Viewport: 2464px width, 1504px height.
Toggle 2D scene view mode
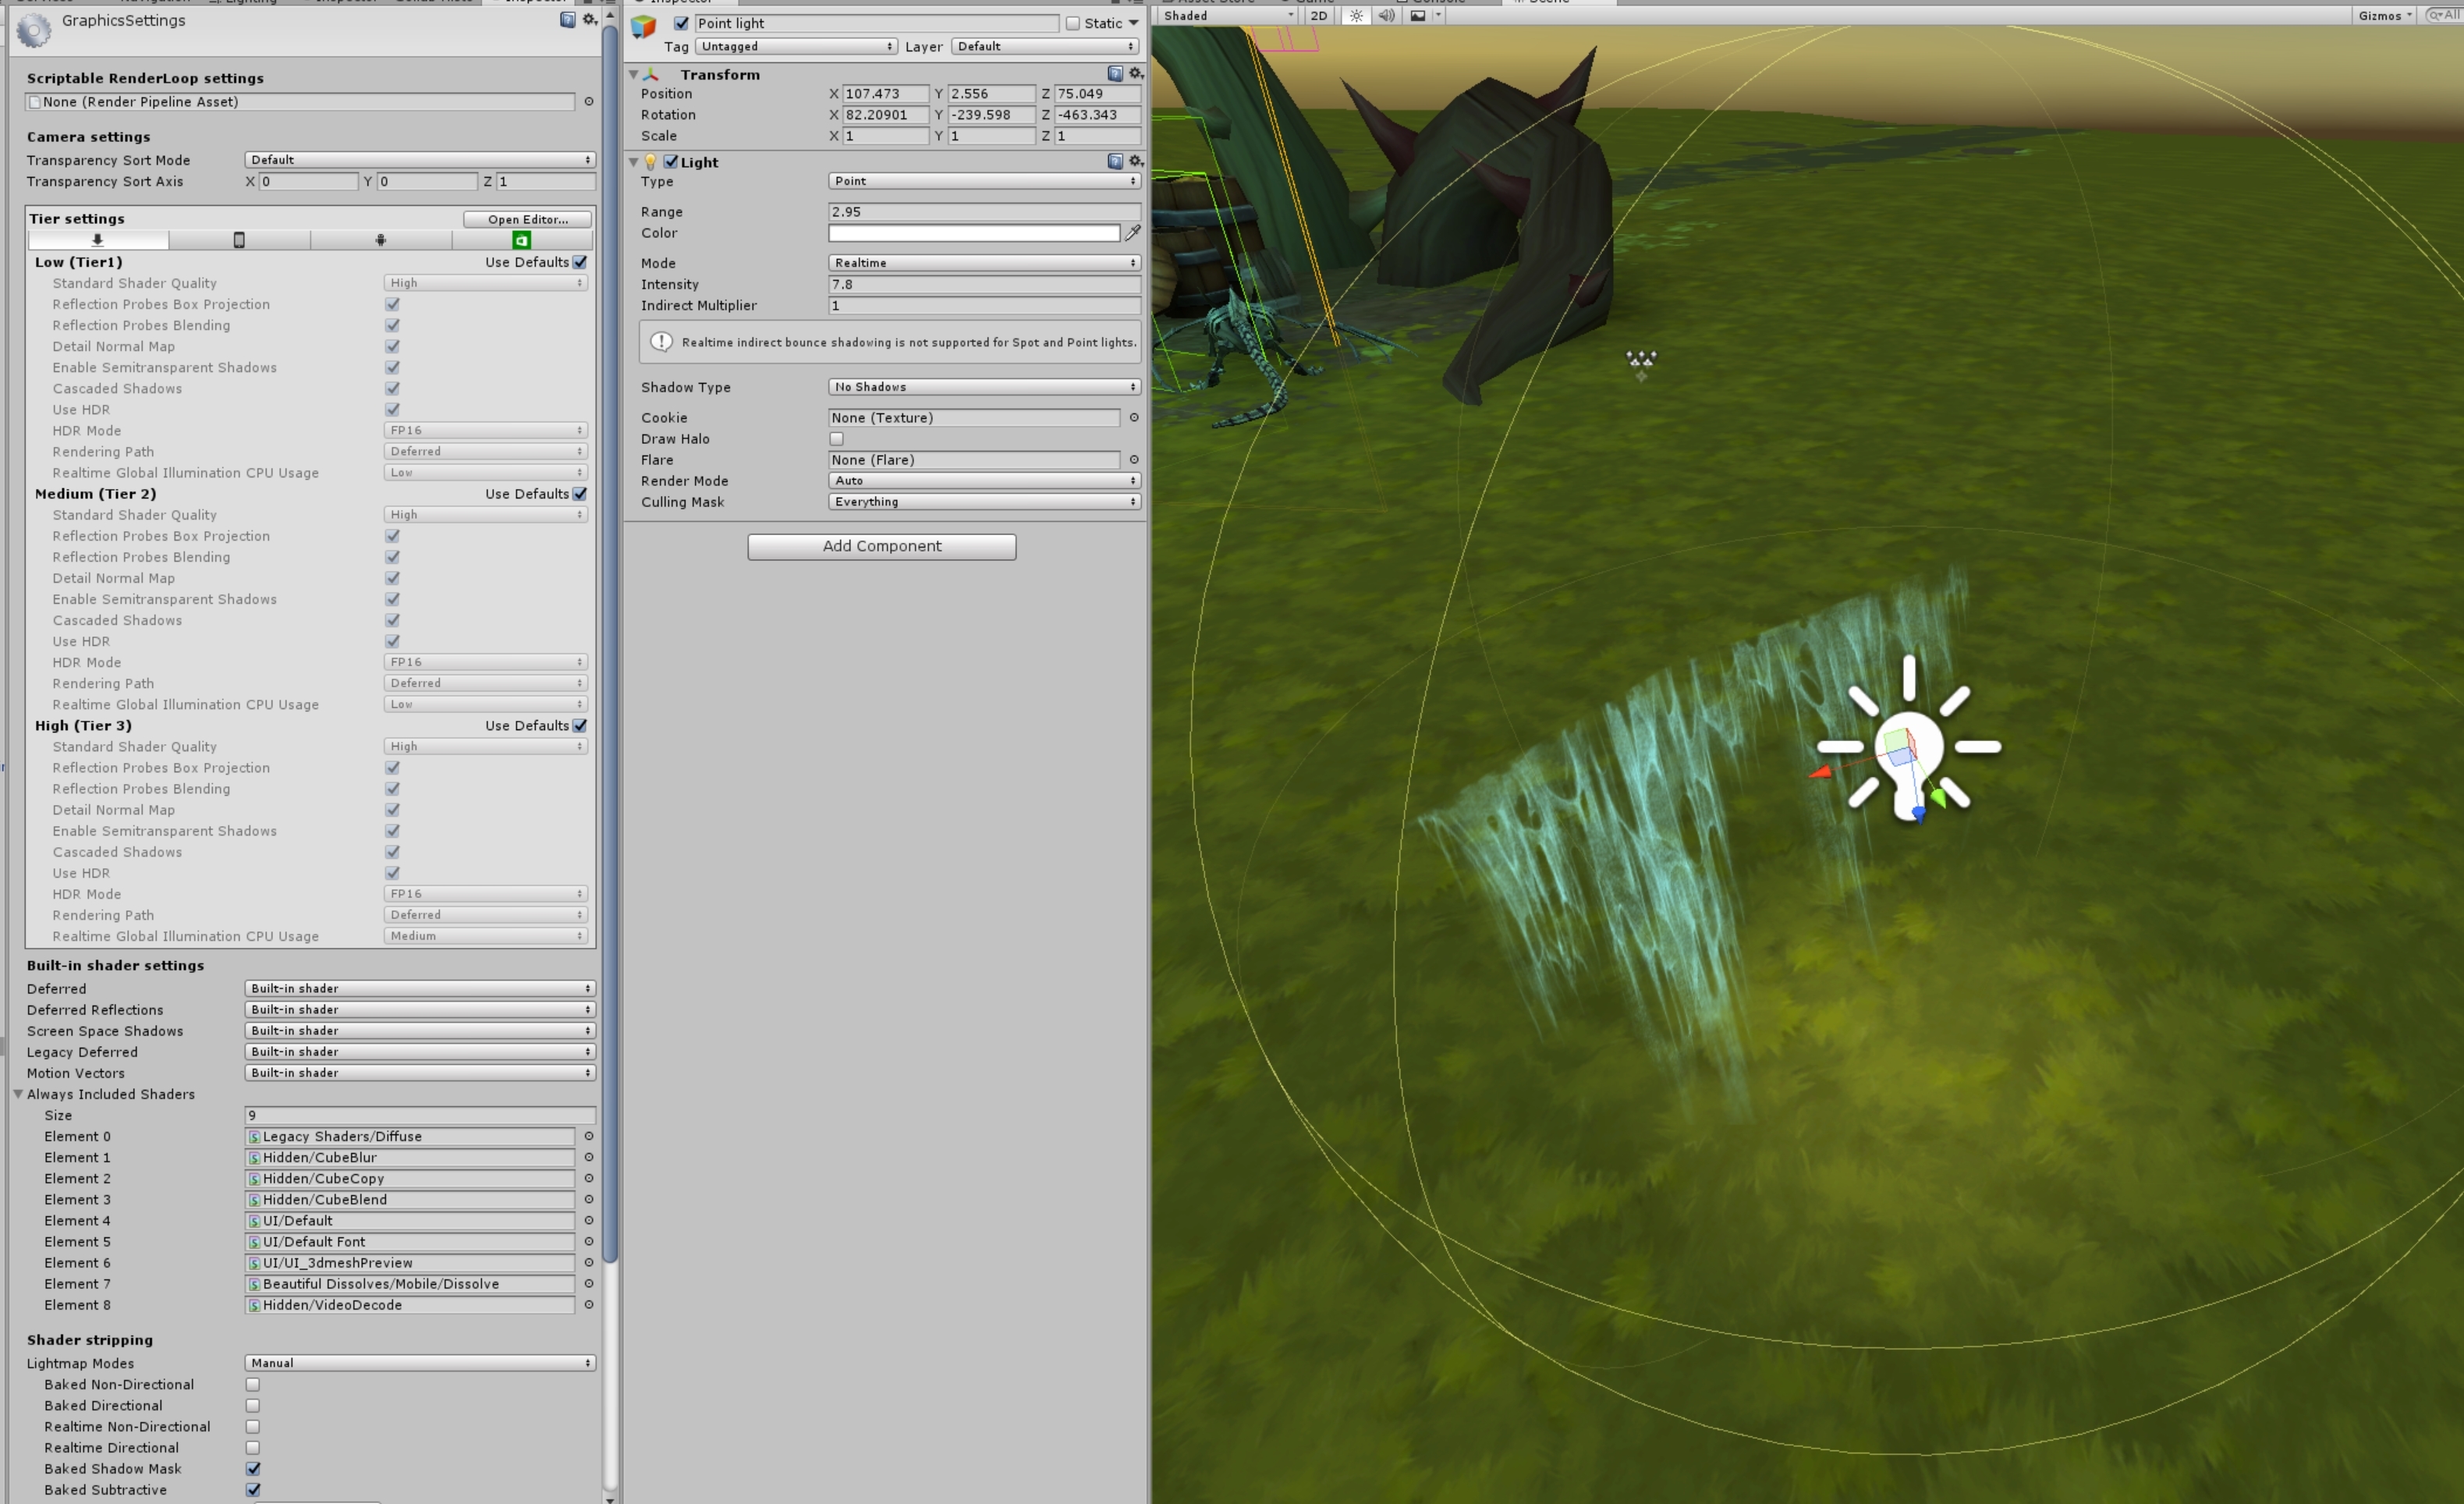tap(1319, 15)
